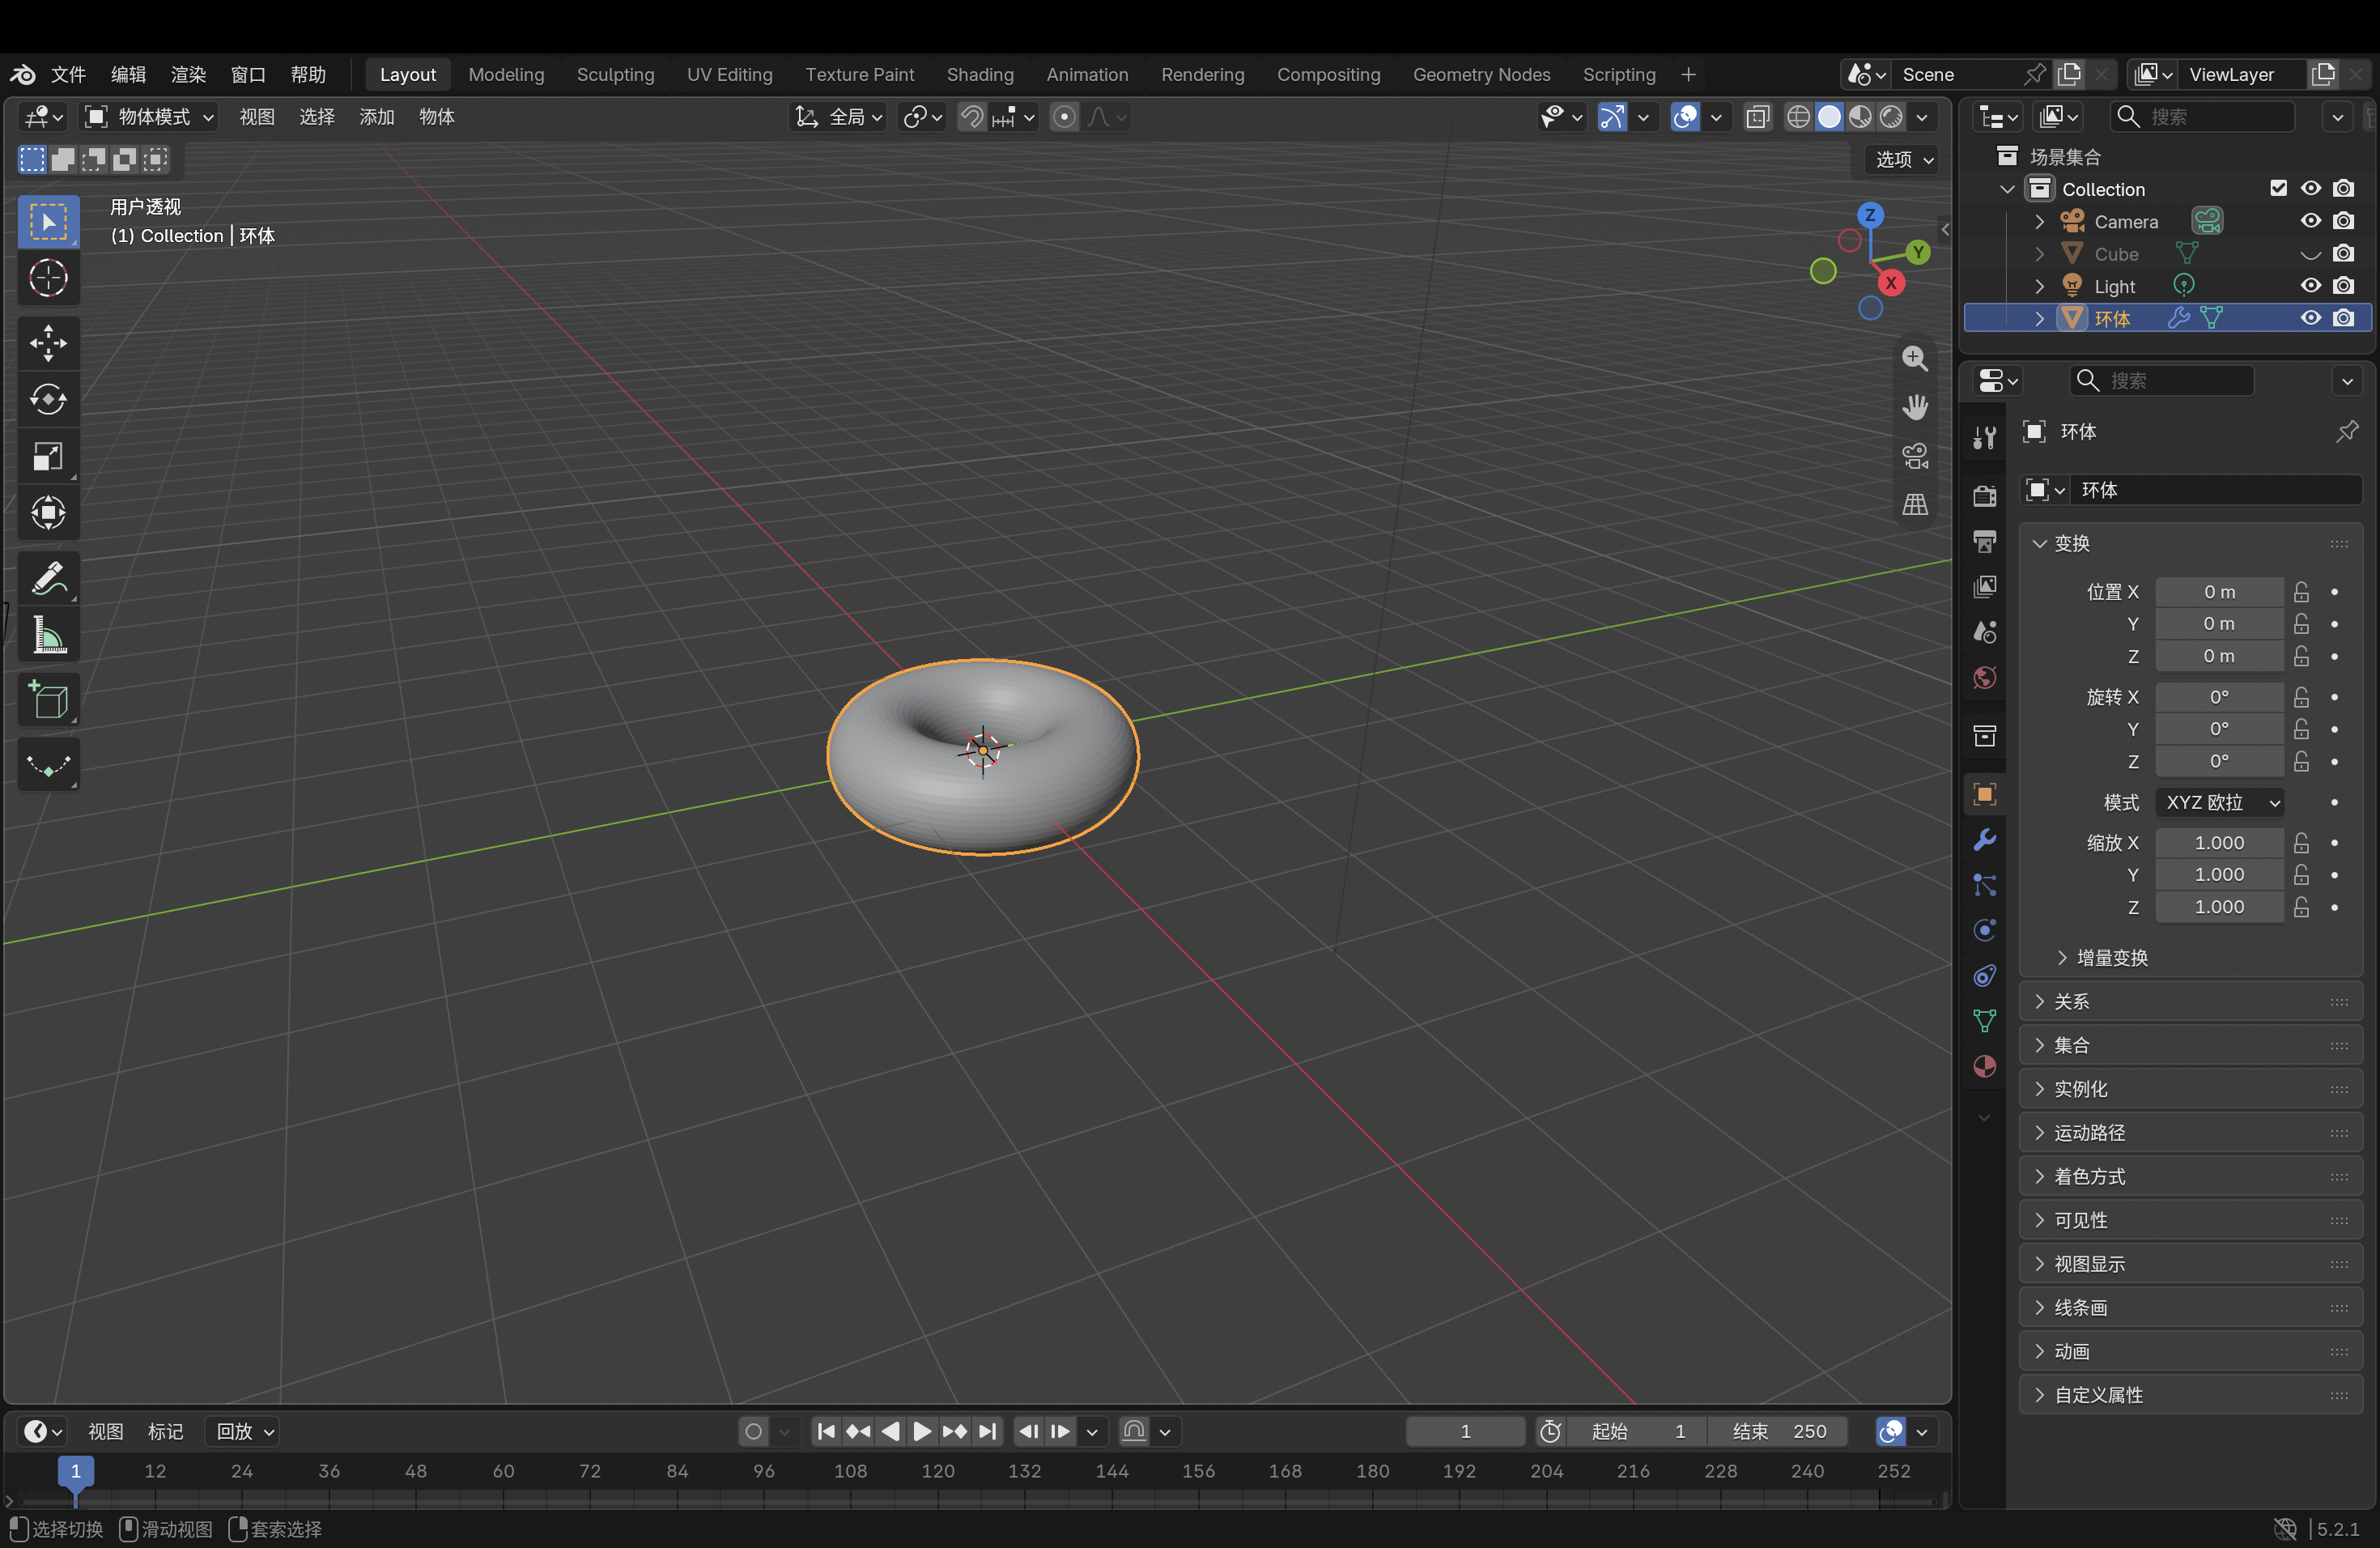Show the hidden Cube in the outliner
Screen dimensions: 2380x1548
(2311, 254)
